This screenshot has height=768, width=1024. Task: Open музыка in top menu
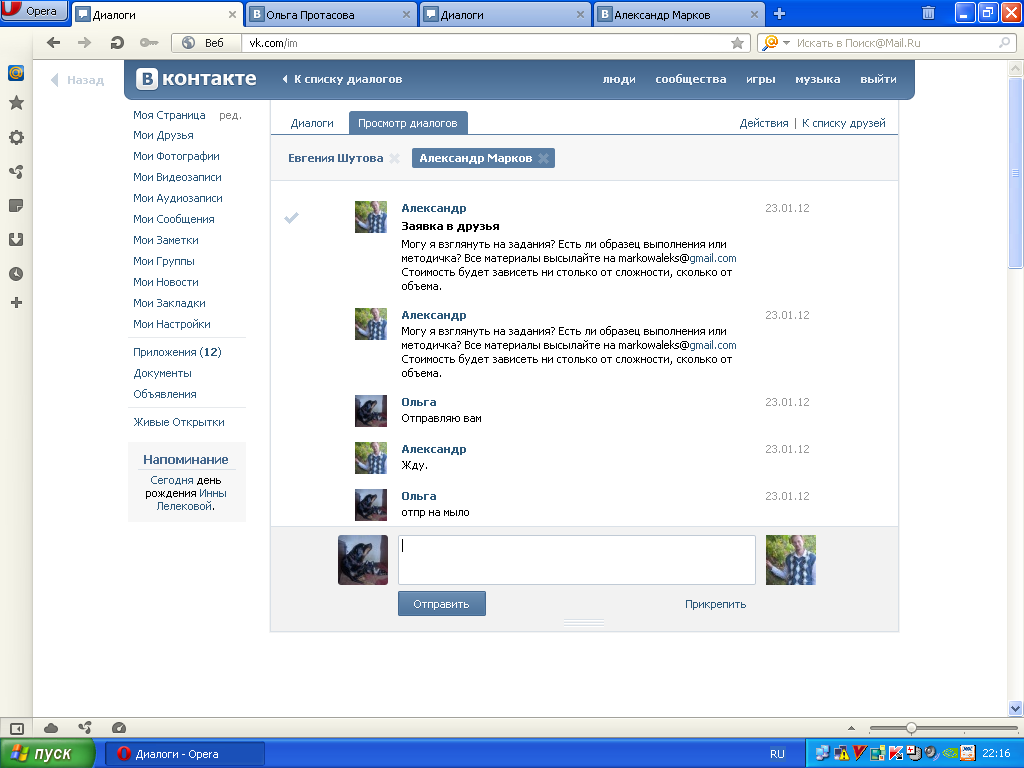[817, 79]
